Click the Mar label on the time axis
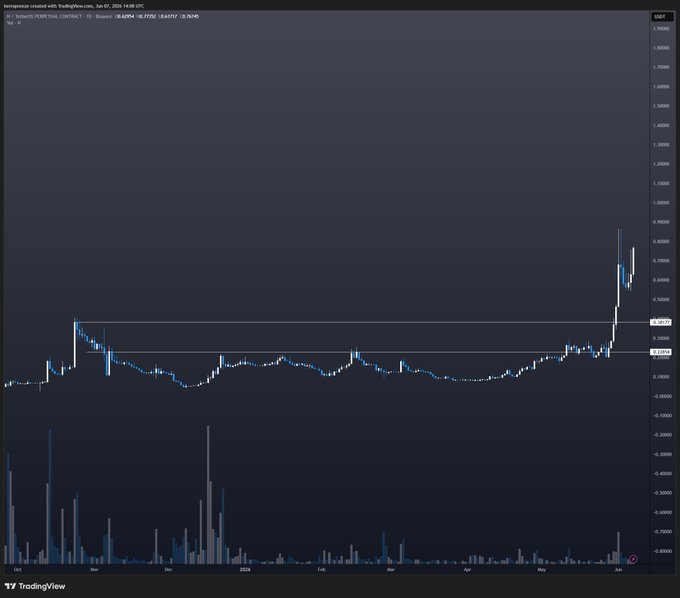Viewport: 680px width, 598px height. pos(391,569)
